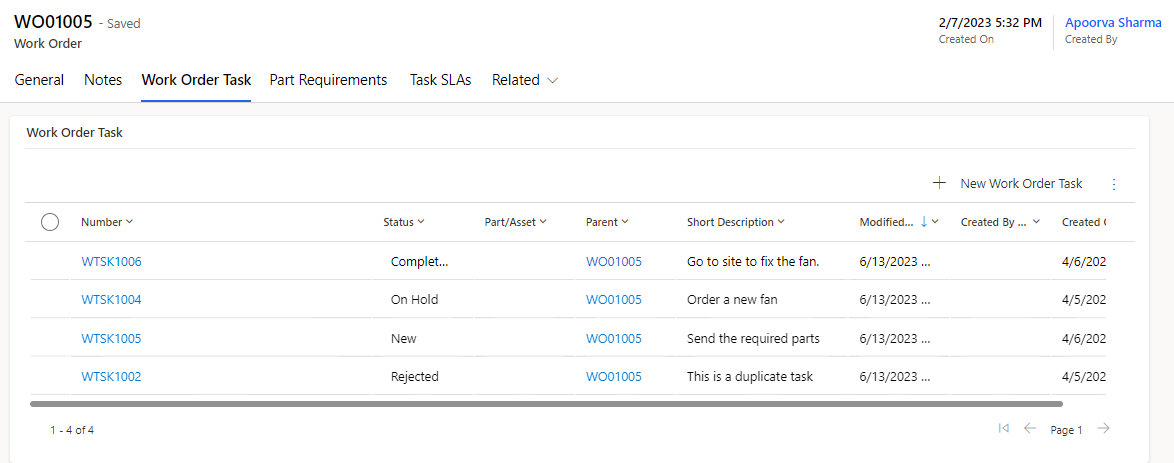
Task: Go to the first page arrow icon
Action: [x=1003, y=428]
